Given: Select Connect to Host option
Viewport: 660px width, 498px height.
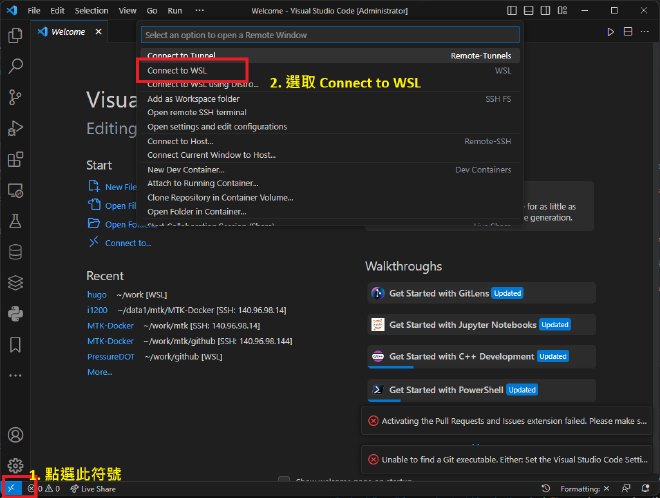Looking at the screenshot, I should point(330,141).
